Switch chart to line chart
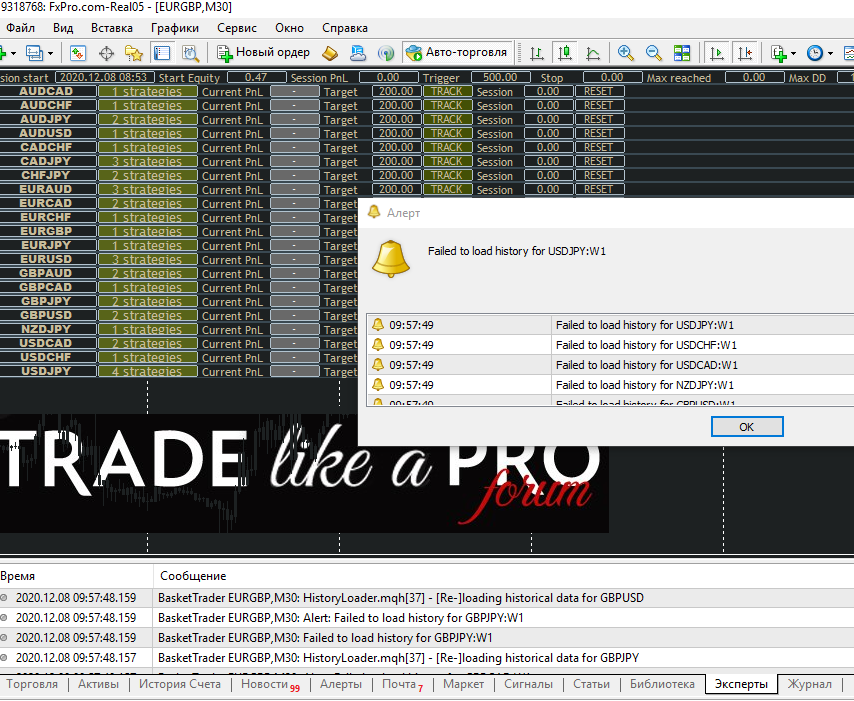 tap(593, 53)
